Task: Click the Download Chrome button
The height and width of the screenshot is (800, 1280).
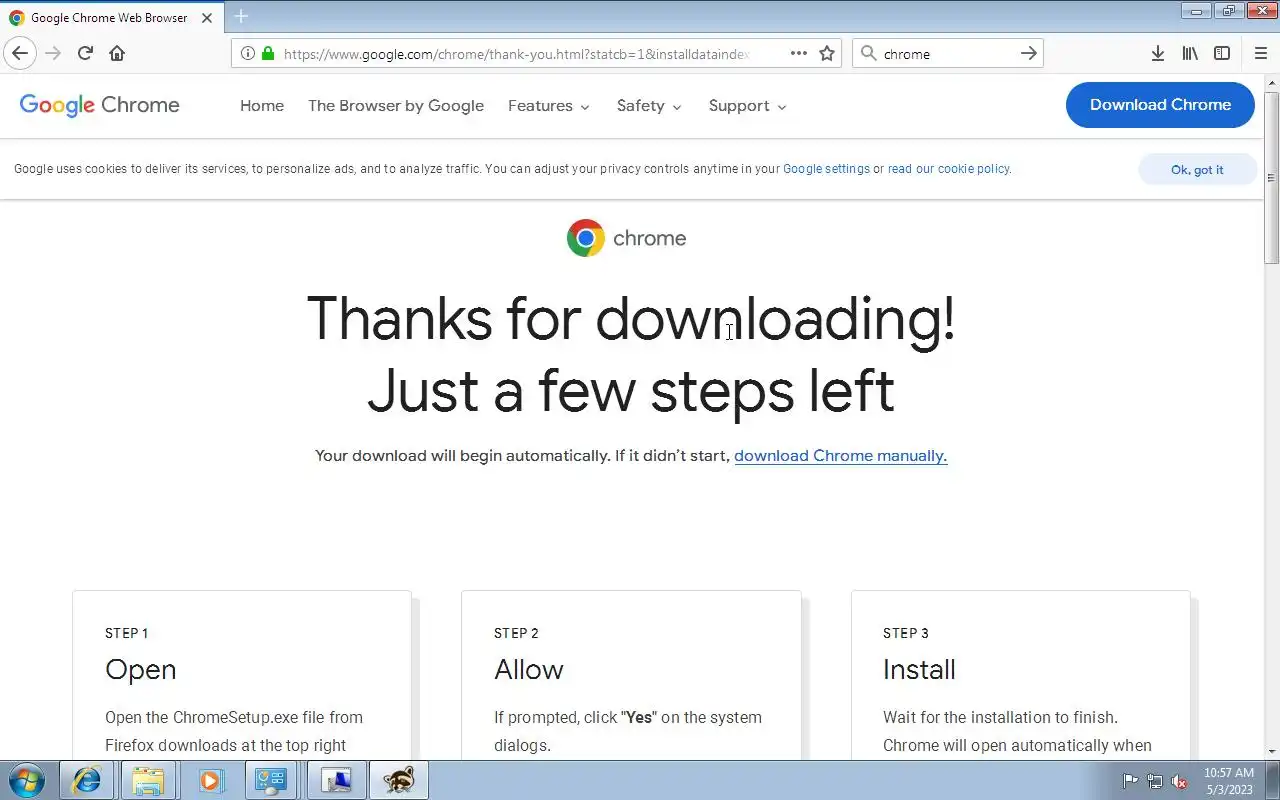Action: [1160, 105]
